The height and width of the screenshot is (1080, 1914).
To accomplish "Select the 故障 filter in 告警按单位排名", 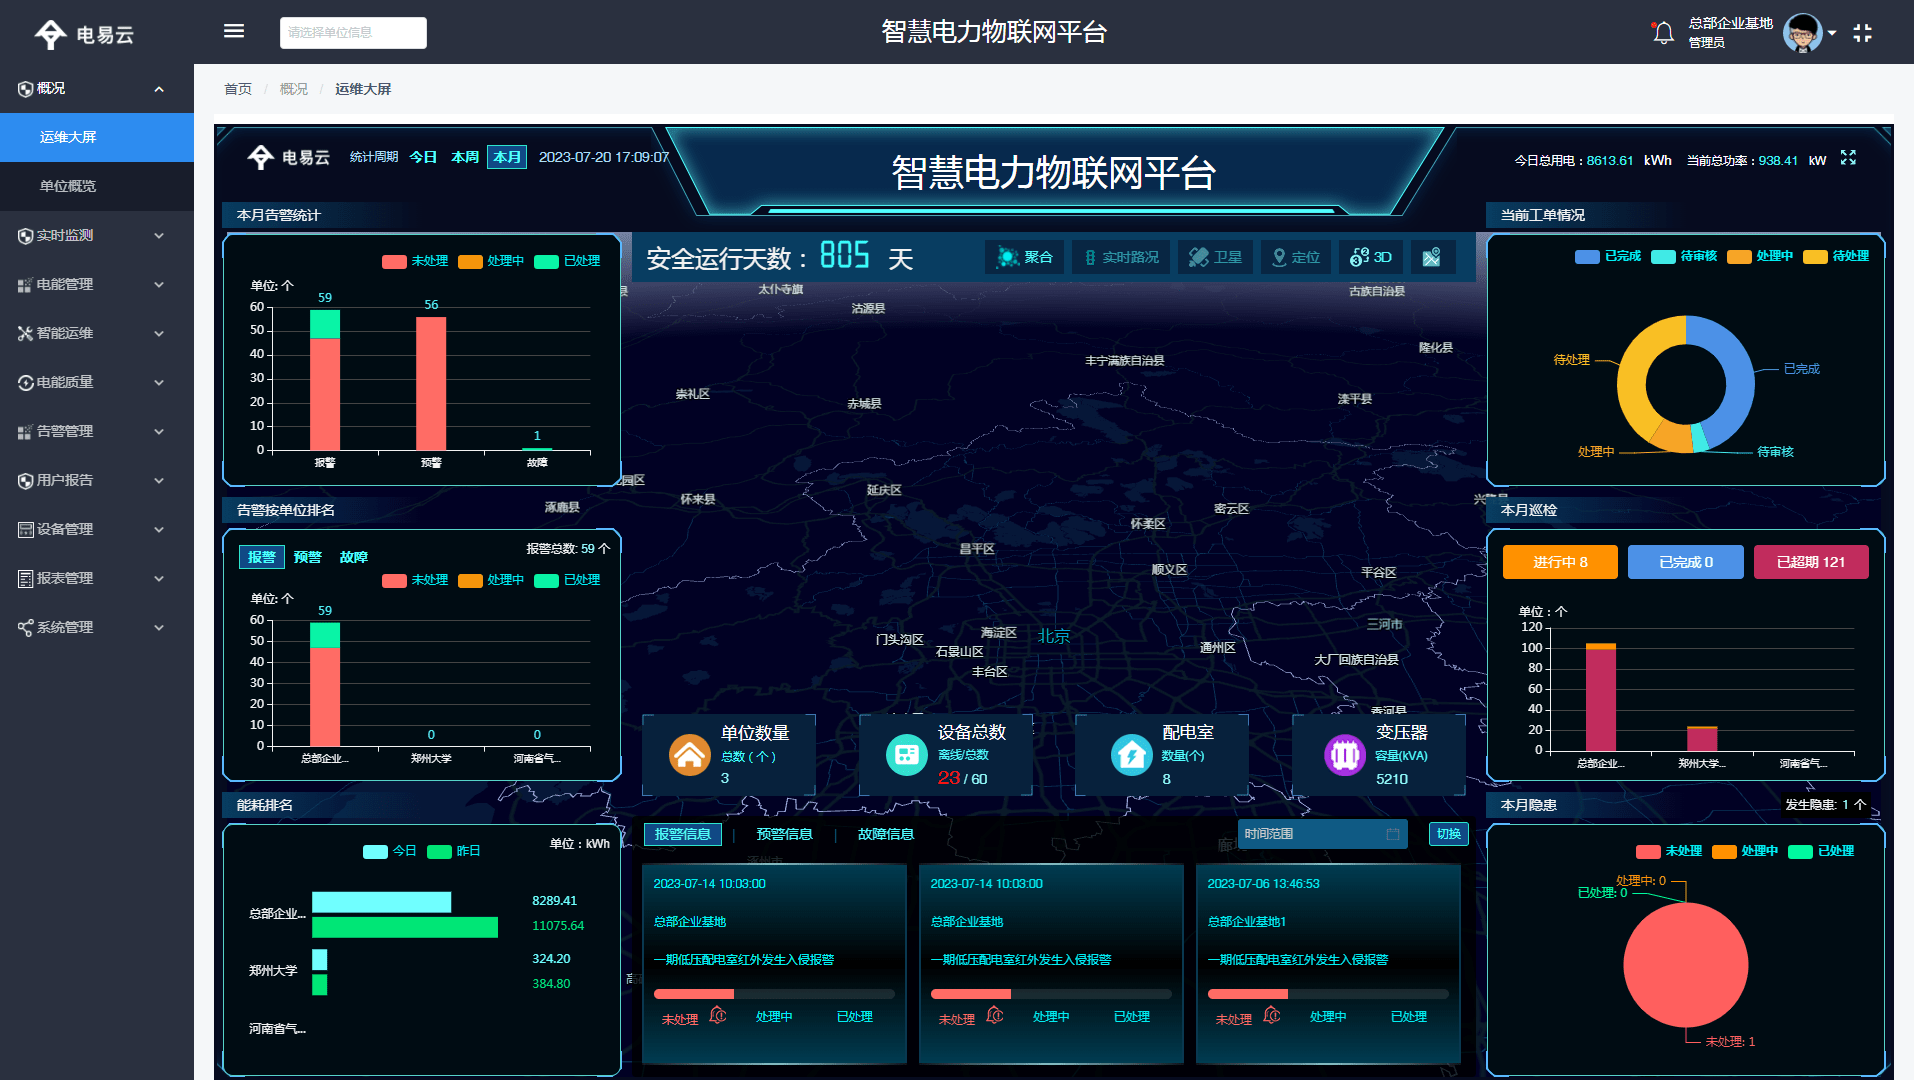I will (354, 557).
